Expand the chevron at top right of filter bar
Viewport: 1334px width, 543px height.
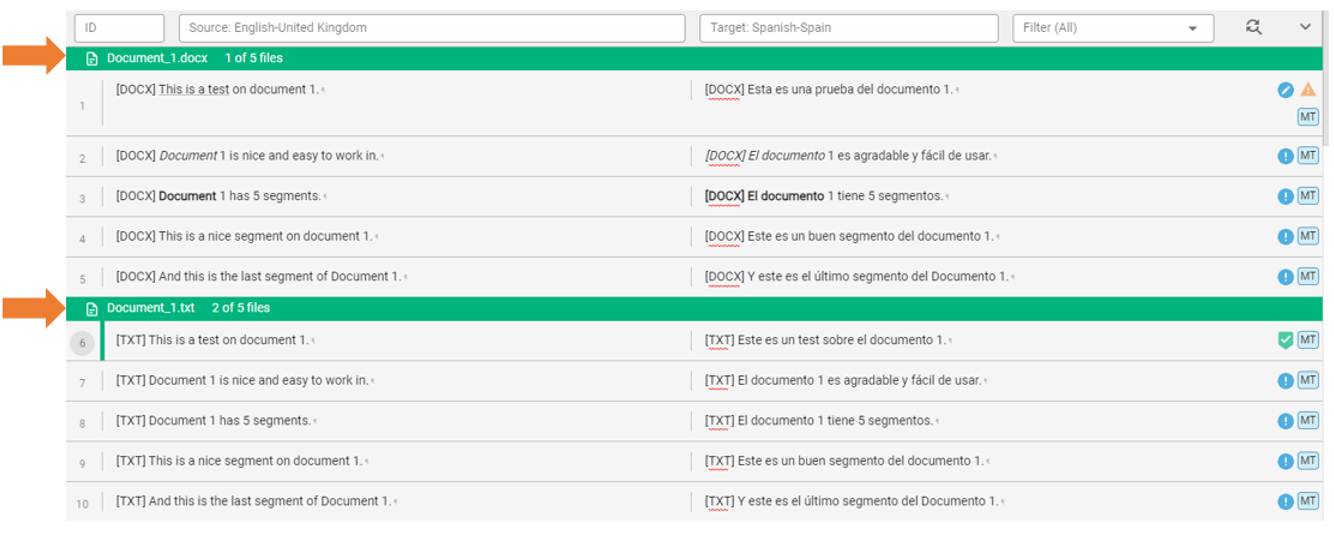pyautogui.click(x=1305, y=28)
